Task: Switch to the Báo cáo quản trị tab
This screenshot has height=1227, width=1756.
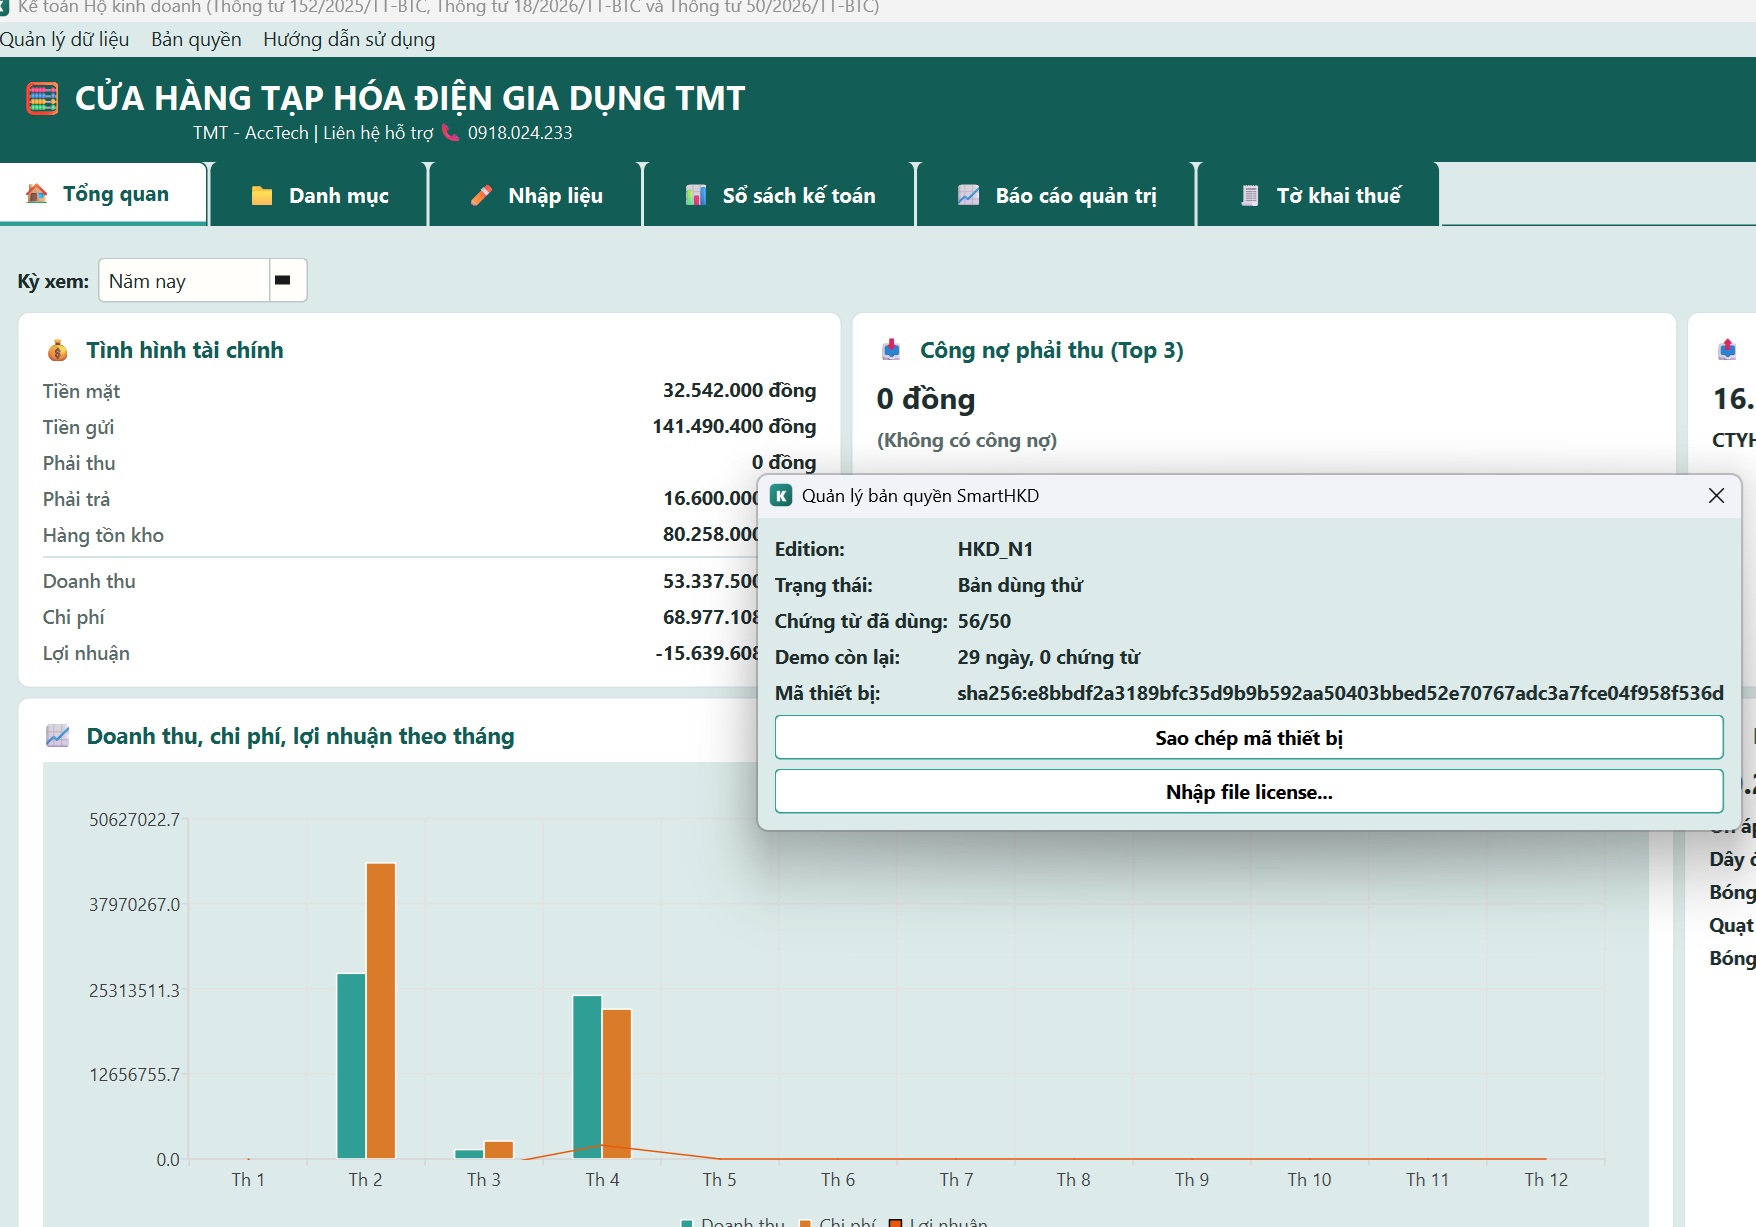Action: coord(1056,195)
